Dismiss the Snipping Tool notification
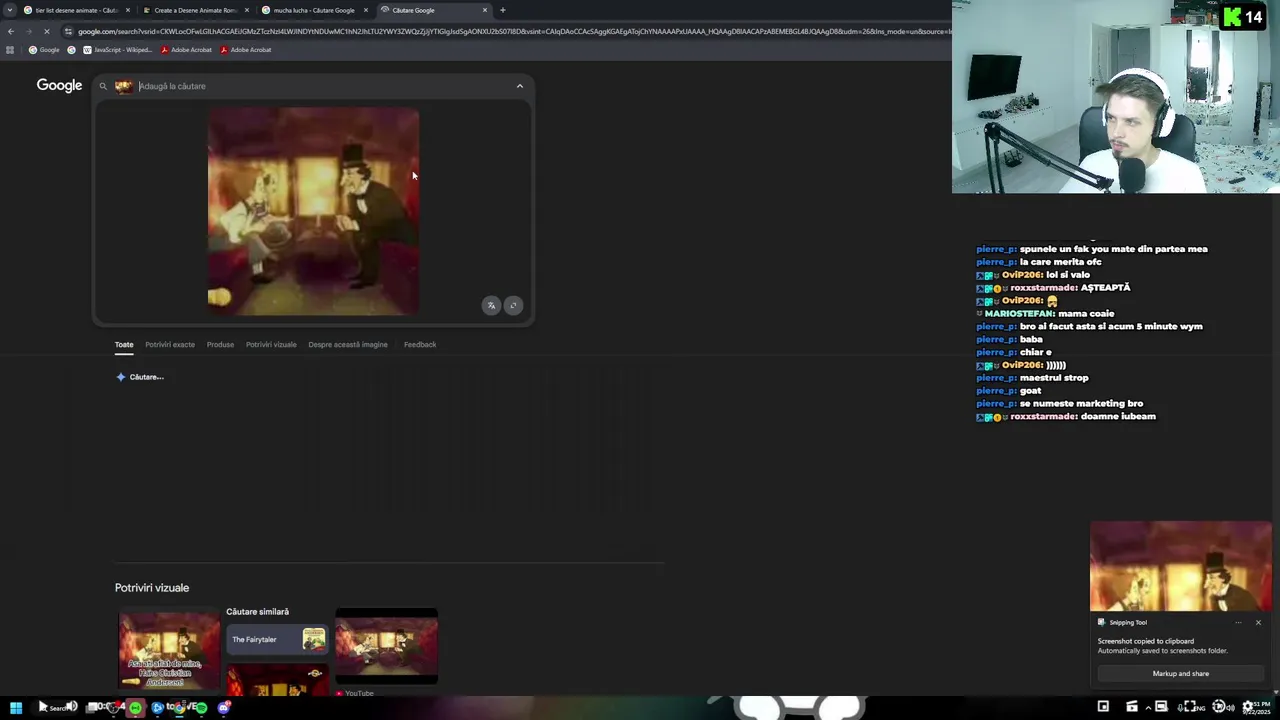This screenshot has width=1280, height=720. 1258,622
